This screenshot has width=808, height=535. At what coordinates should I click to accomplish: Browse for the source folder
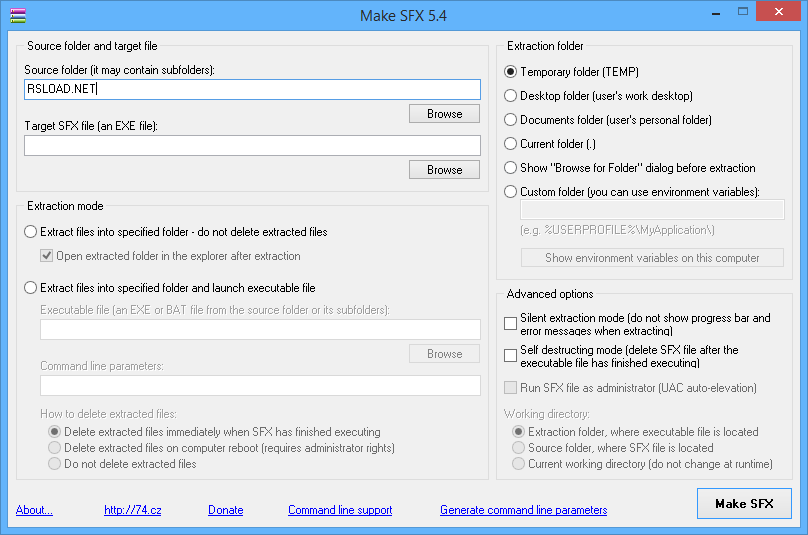(444, 114)
